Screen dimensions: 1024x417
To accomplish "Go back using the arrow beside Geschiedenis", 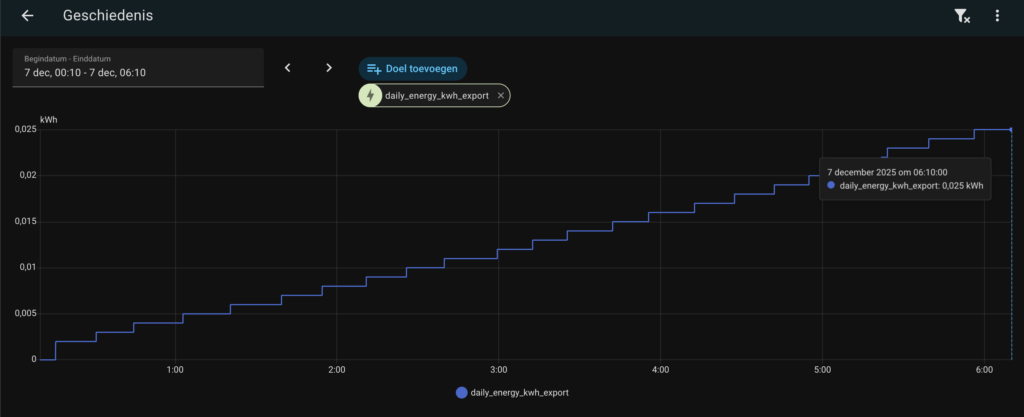I will click(27, 16).
